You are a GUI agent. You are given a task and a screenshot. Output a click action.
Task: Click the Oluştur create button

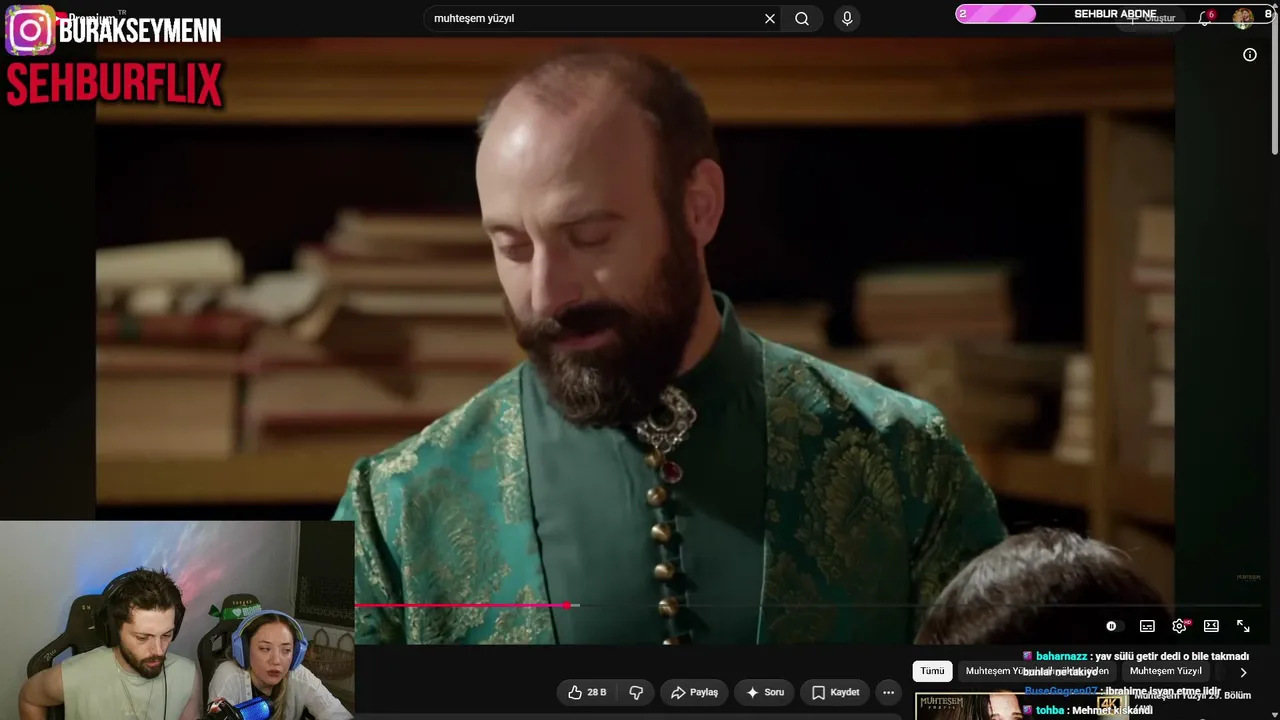1152,18
